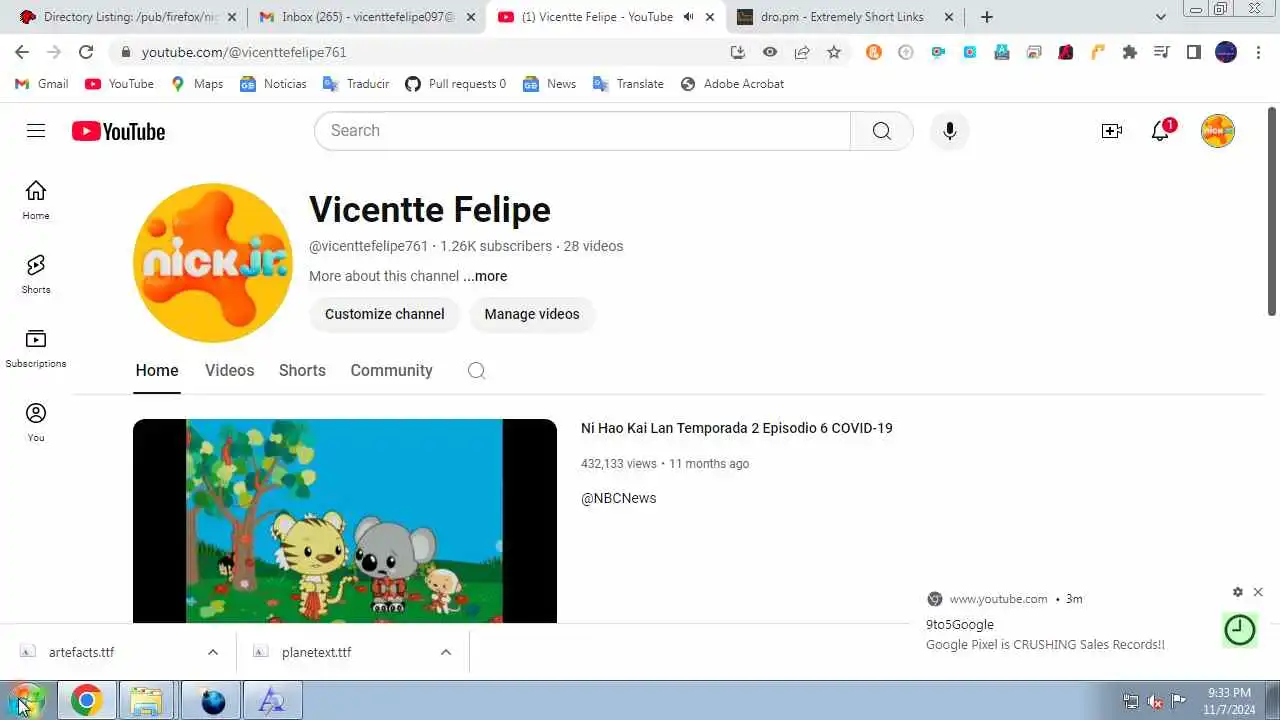Screen dimensions: 1280x720
Task: Click the Chrome profile avatar in toolbar
Action: tap(1226, 52)
